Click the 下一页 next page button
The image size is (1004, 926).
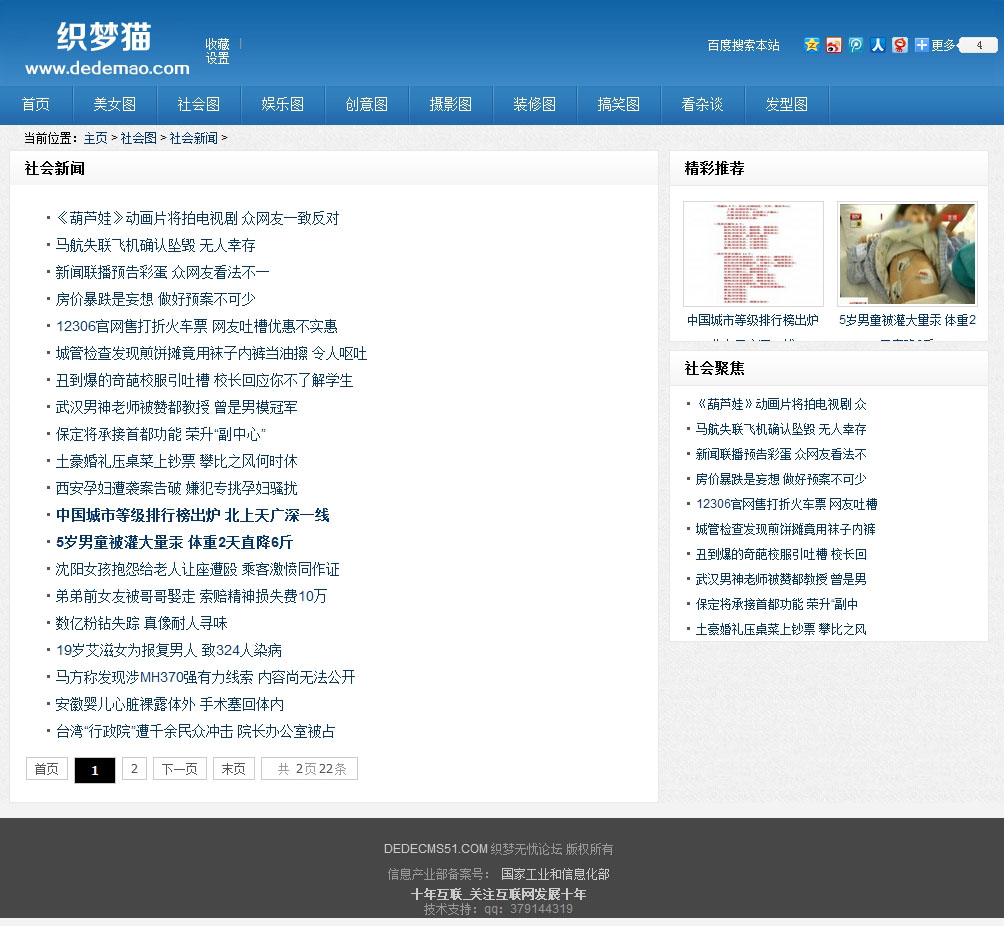(x=180, y=768)
